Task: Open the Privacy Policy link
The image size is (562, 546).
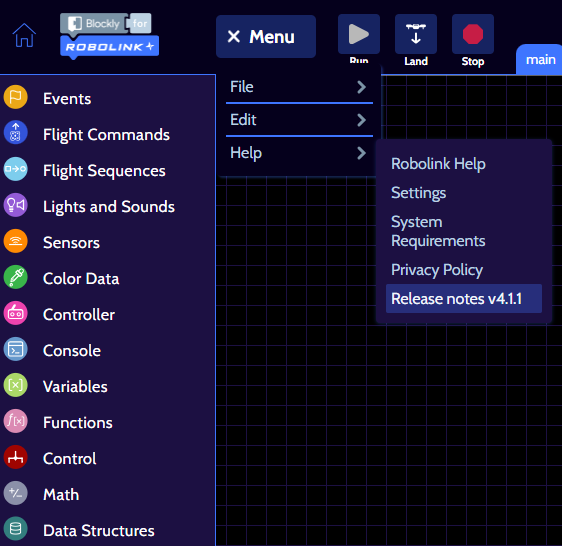Action: point(437,270)
